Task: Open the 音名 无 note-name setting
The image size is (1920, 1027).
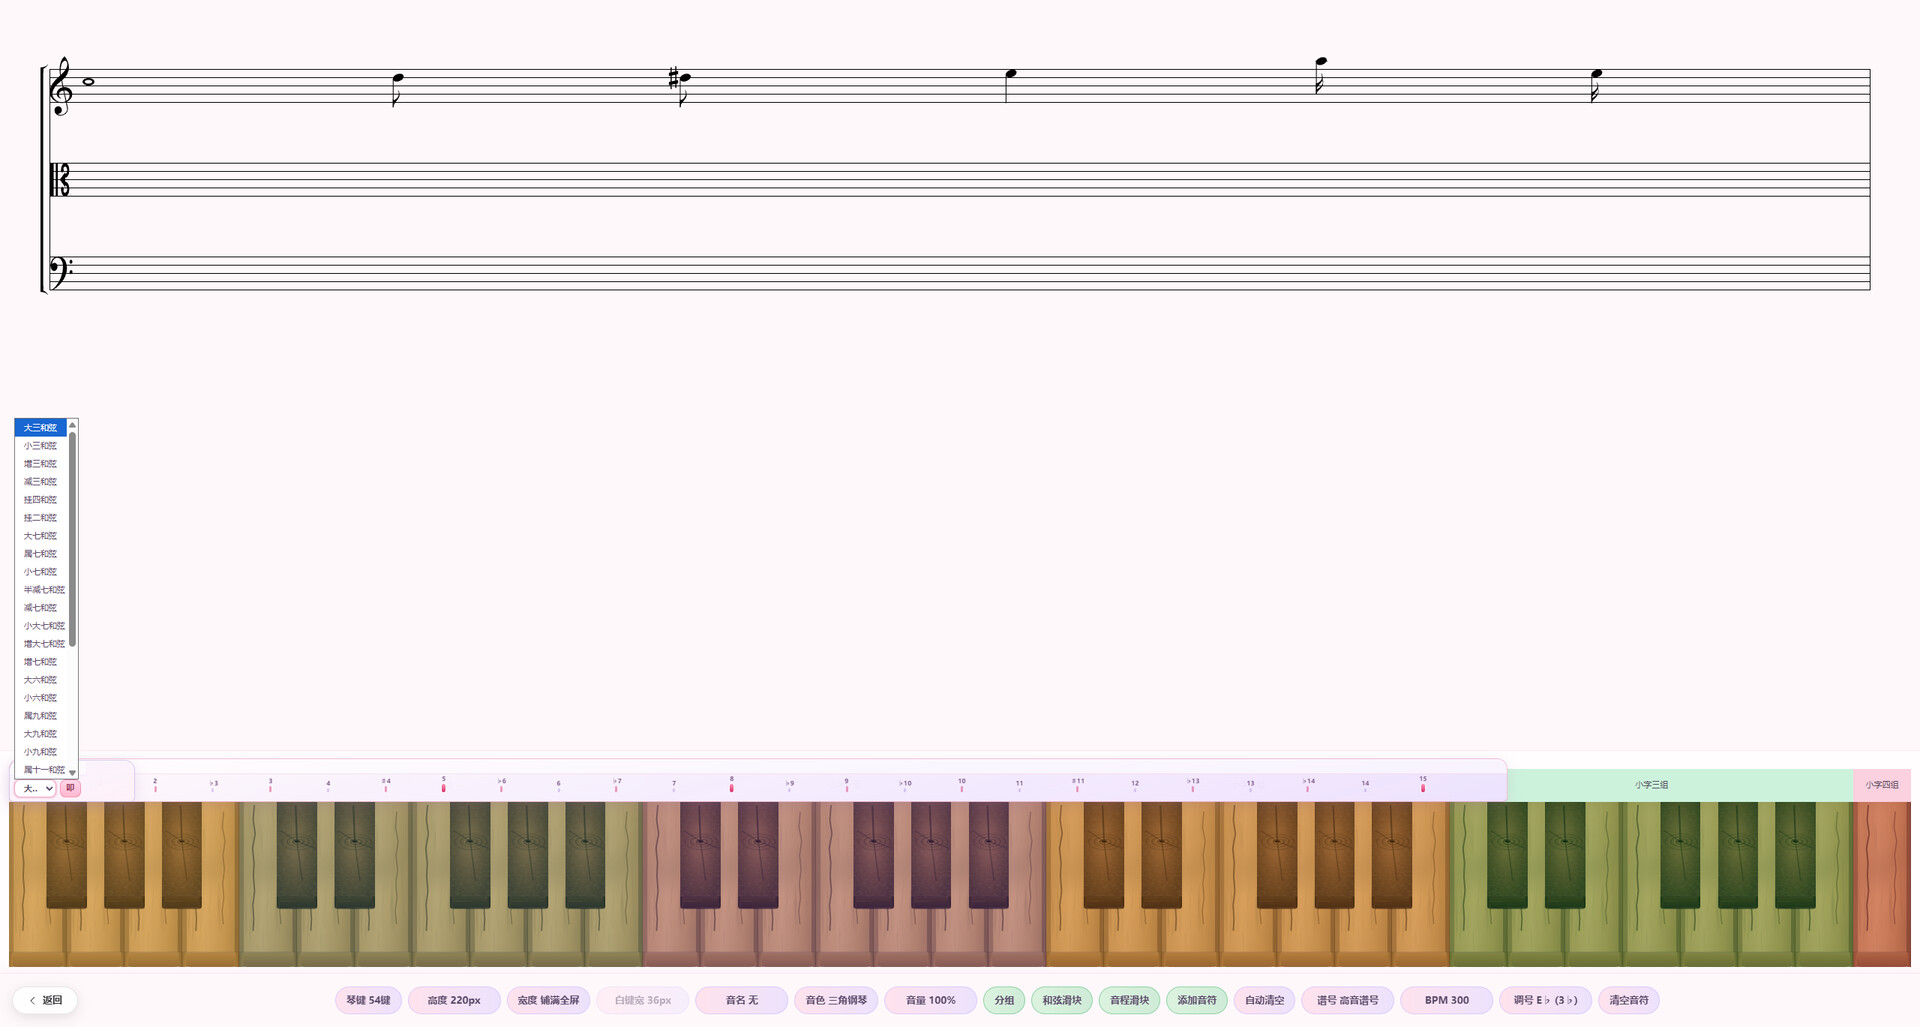Action: click(x=742, y=1000)
